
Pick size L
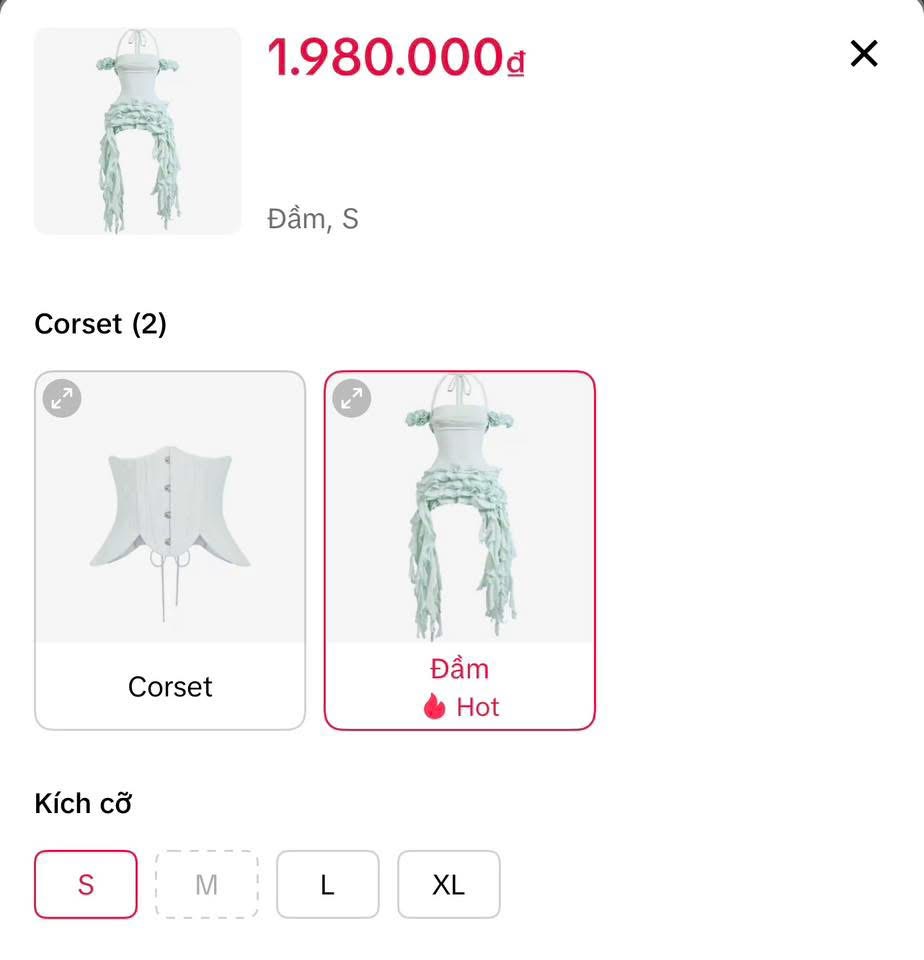tap(328, 884)
